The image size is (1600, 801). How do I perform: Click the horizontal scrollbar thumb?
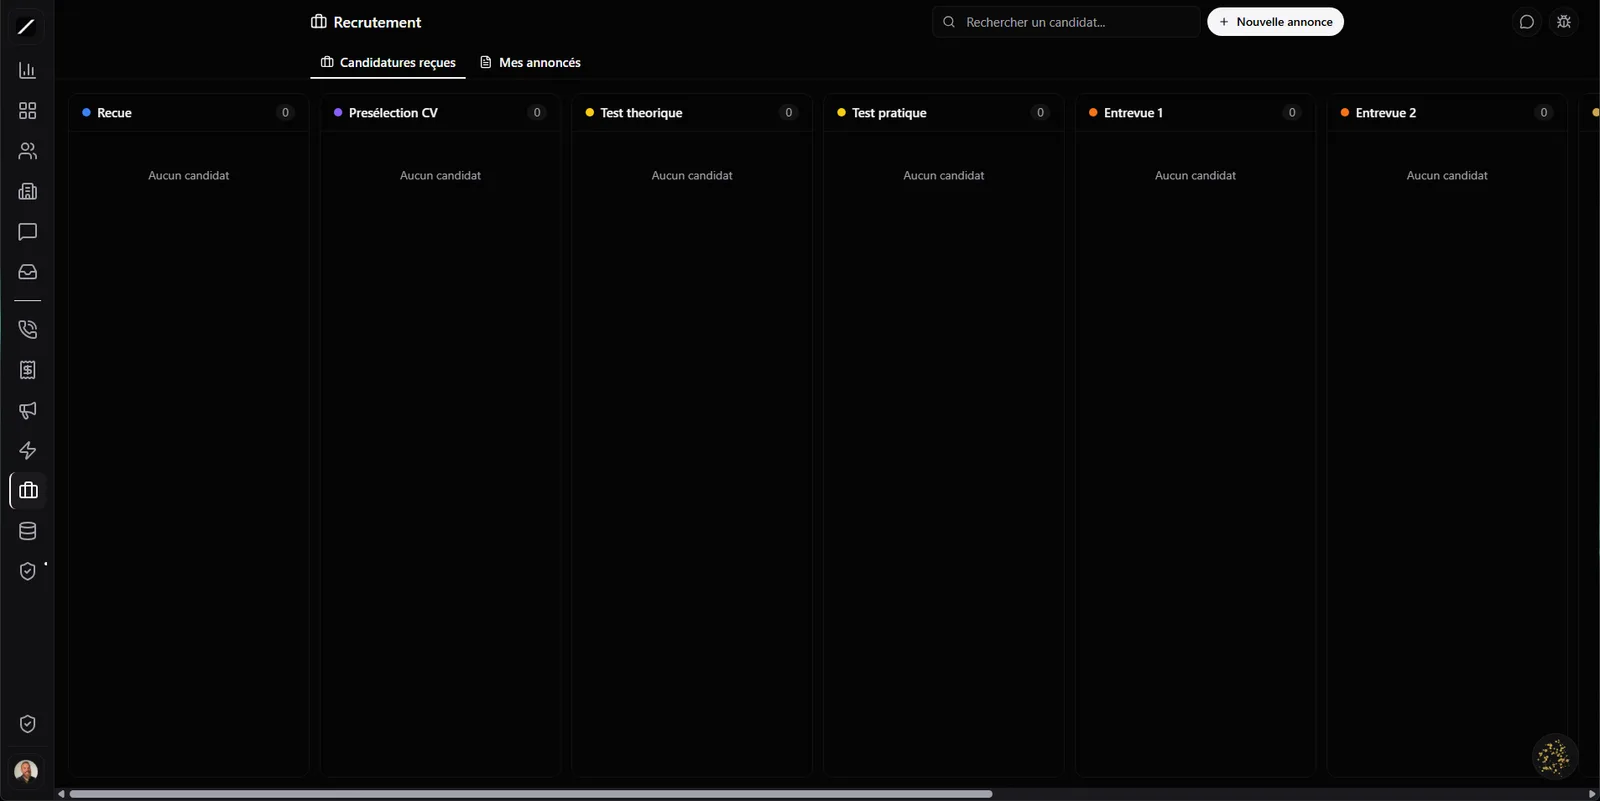(531, 794)
